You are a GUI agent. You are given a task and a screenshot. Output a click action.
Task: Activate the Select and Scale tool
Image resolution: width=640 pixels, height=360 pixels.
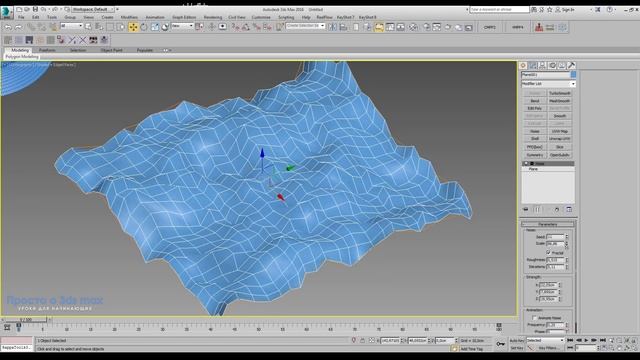(155, 27)
